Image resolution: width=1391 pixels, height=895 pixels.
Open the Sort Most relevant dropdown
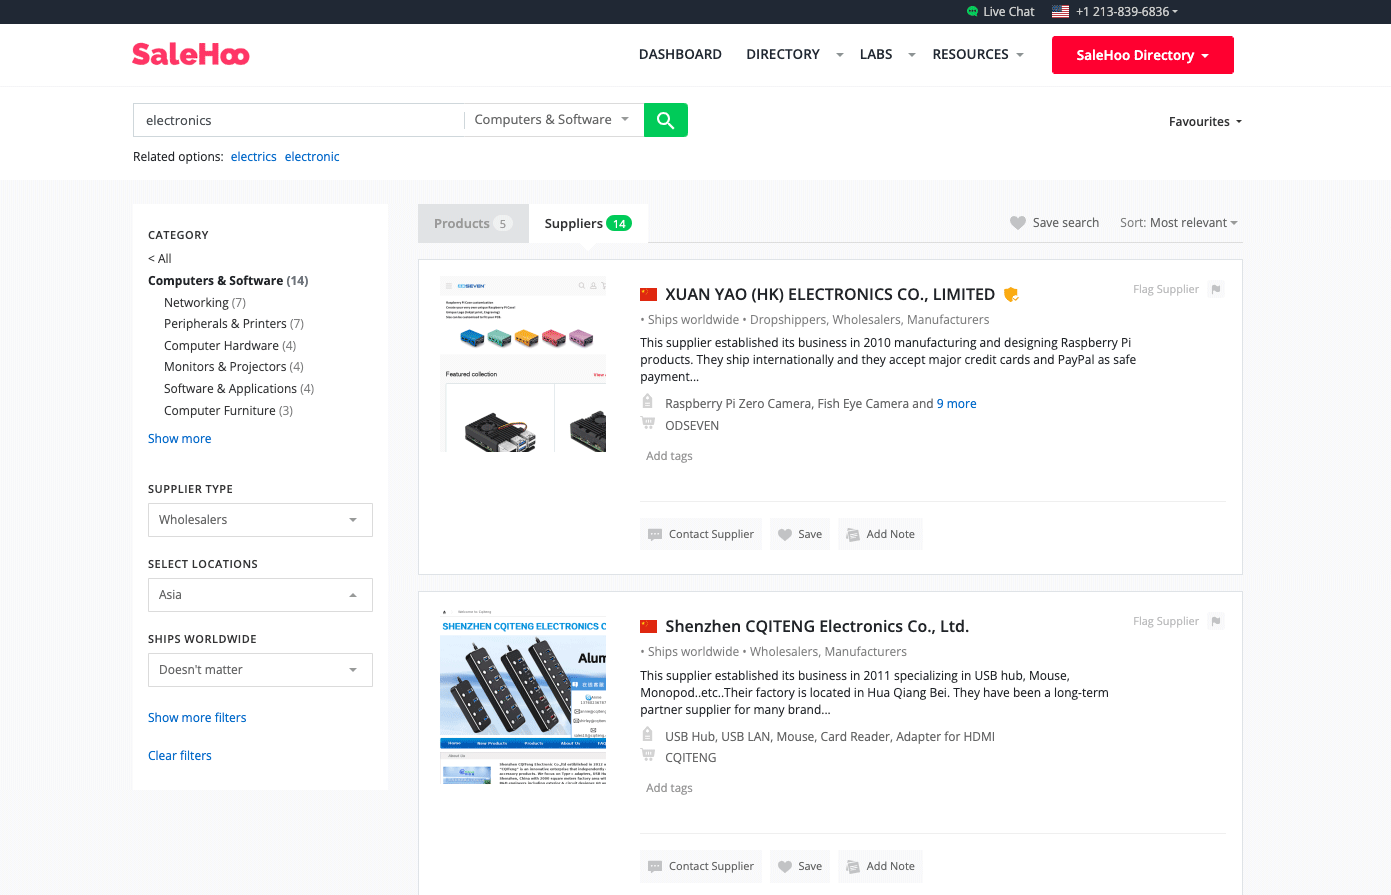(x=1180, y=223)
